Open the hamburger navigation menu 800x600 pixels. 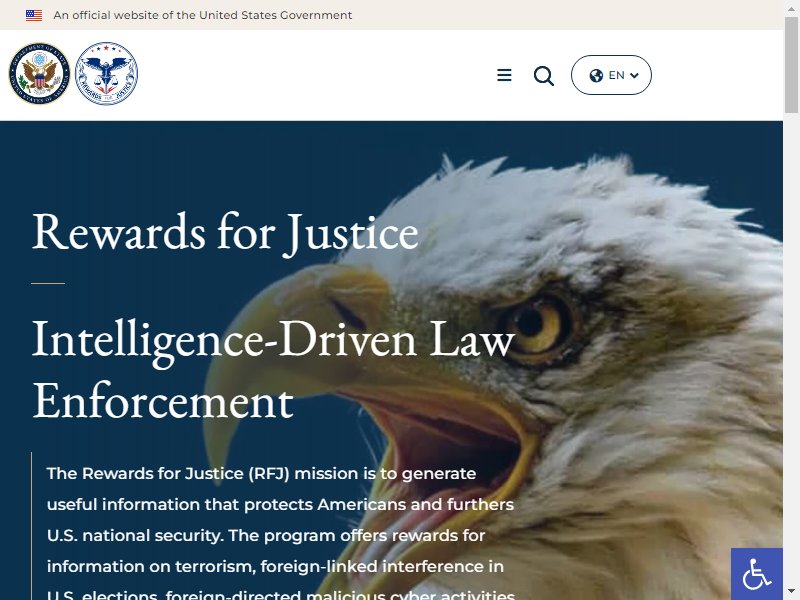click(x=504, y=75)
